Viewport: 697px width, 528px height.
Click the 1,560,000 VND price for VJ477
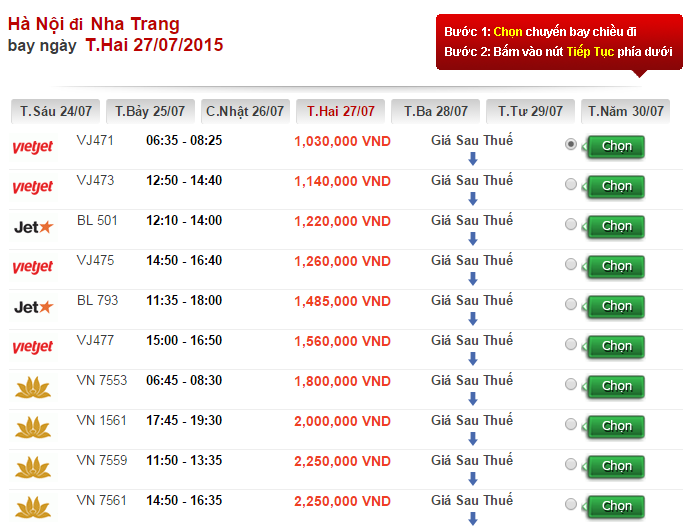[342, 341]
